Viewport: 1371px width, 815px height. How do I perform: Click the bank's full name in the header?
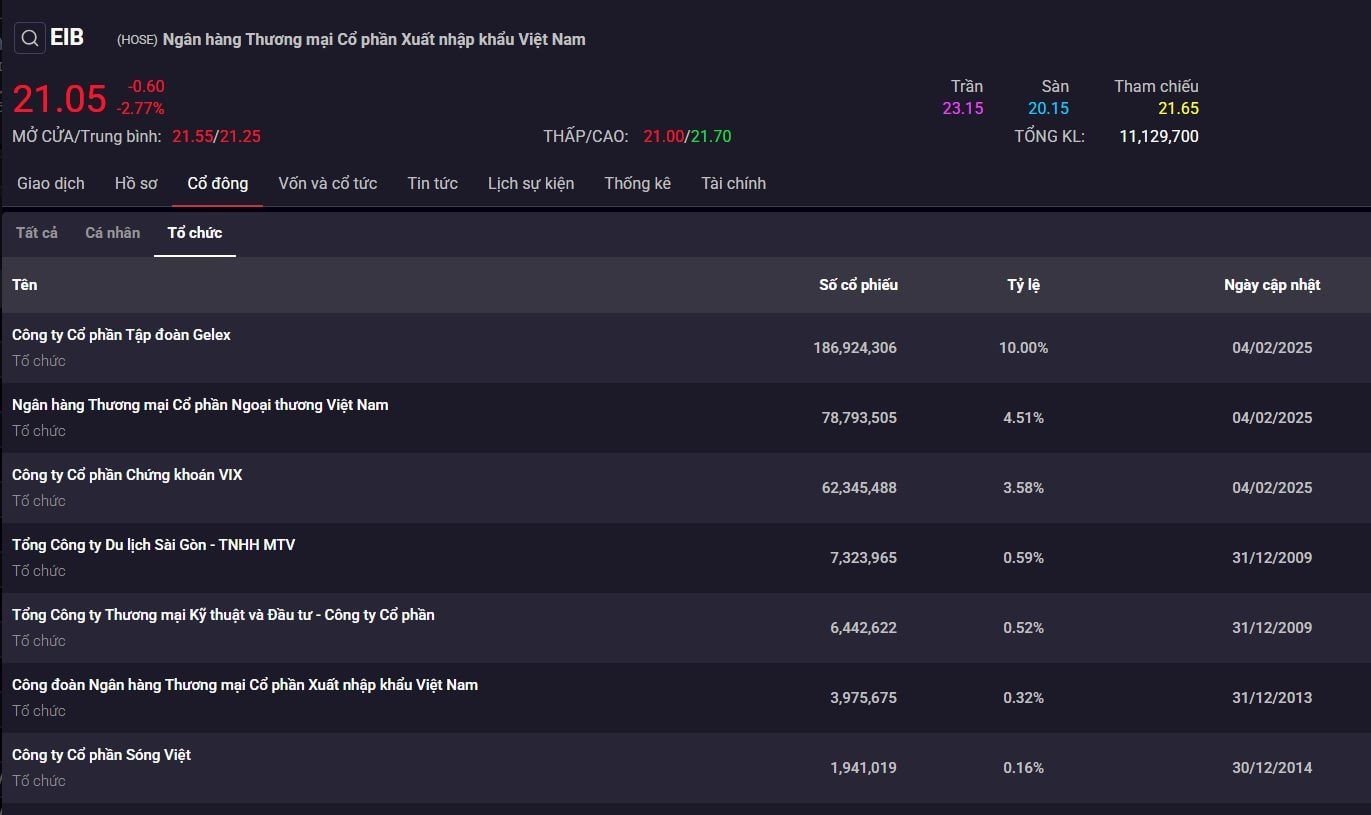(374, 40)
